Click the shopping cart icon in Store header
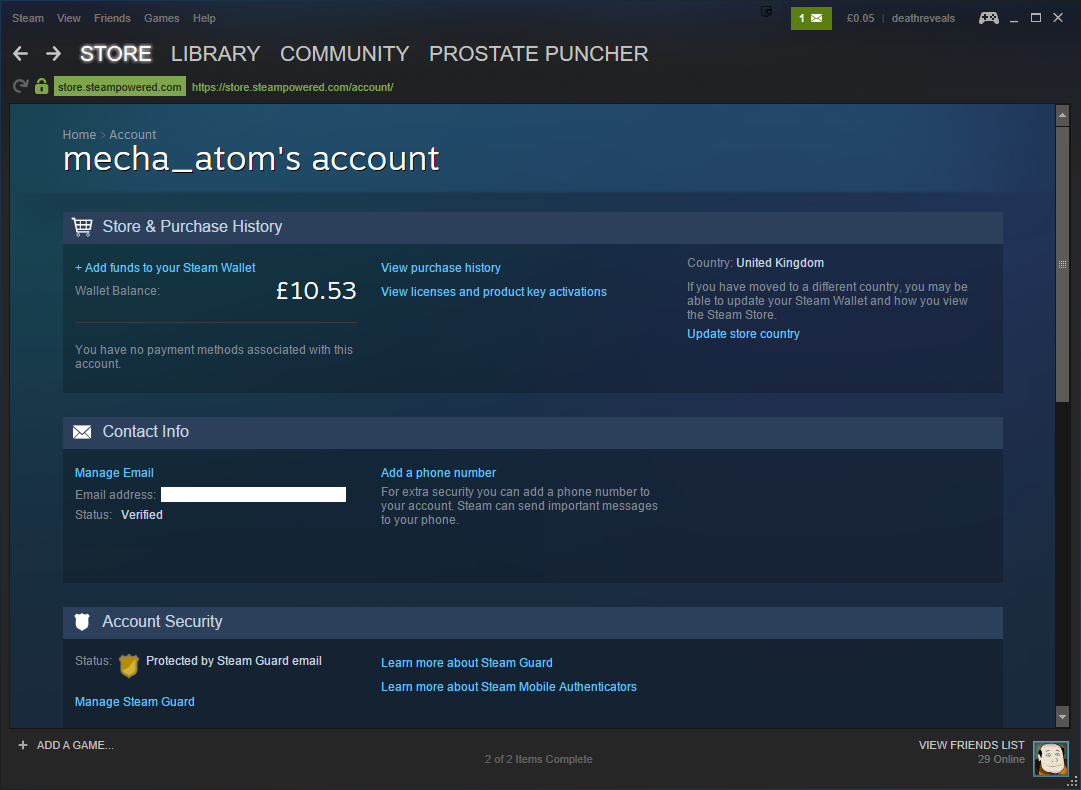This screenshot has height=790, width=1081. (82, 227)
